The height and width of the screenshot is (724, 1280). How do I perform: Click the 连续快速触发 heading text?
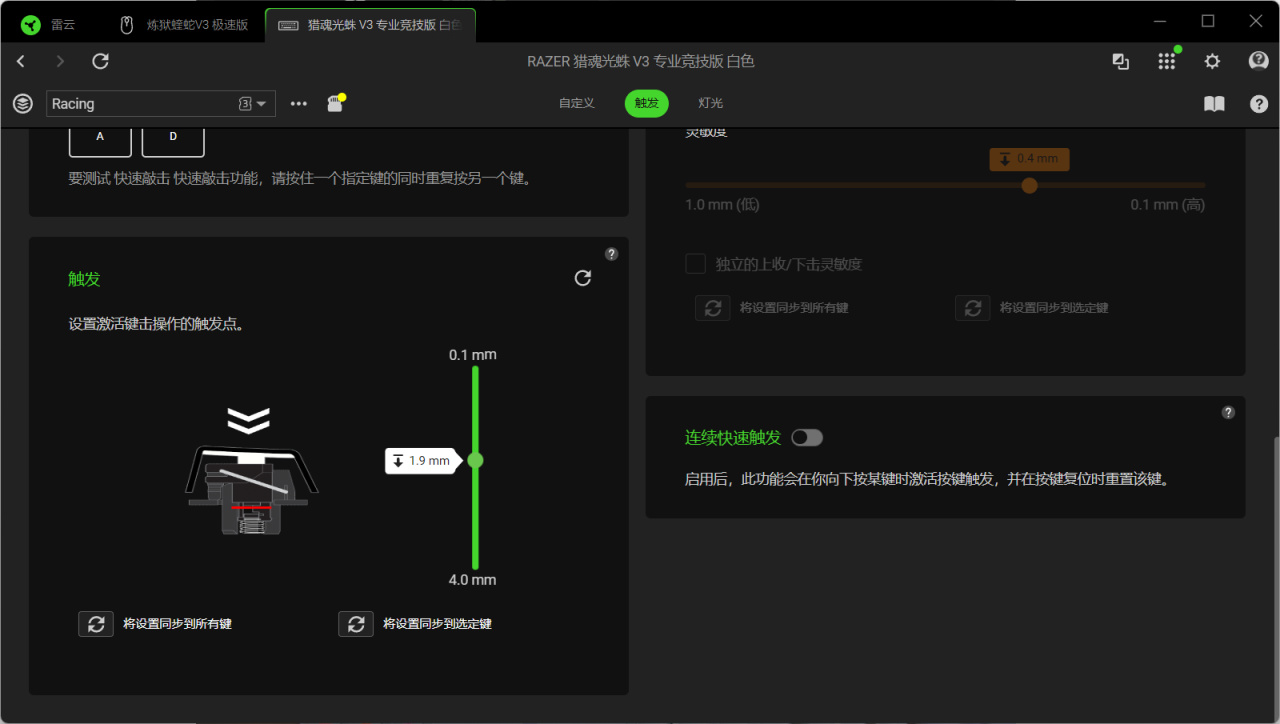[x=733, y=438]
